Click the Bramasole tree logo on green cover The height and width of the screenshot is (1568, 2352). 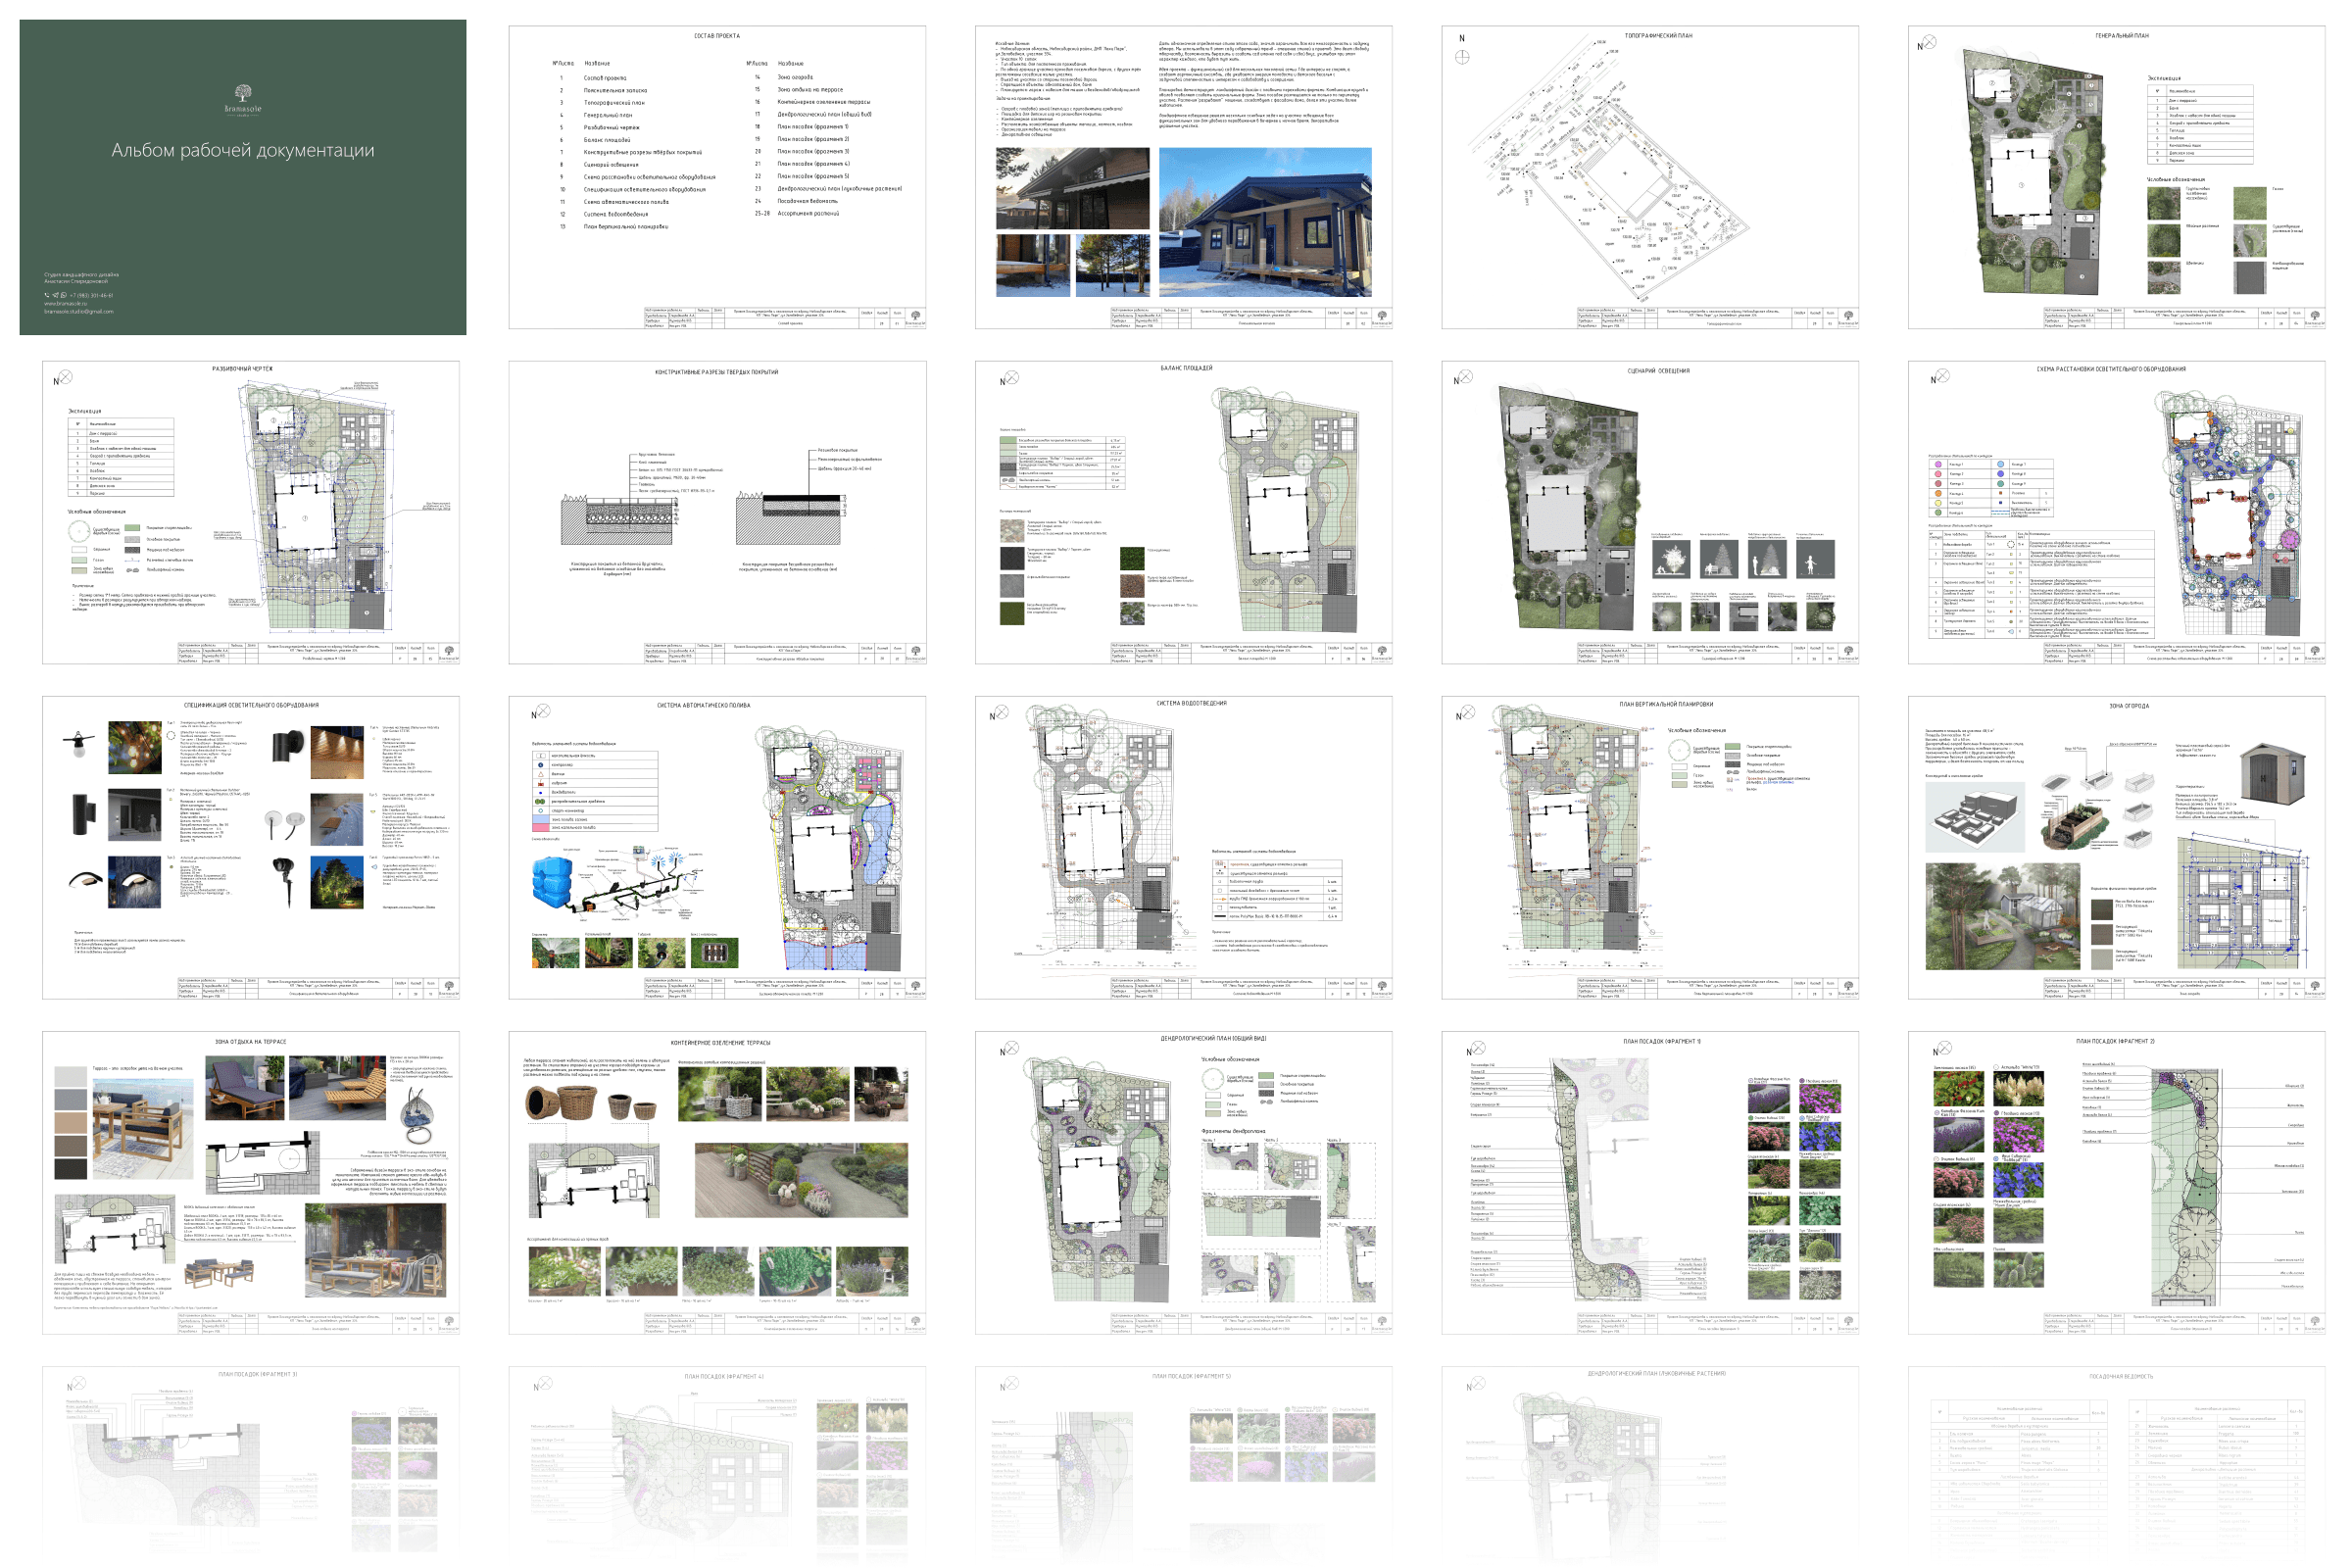coord(243,93)
